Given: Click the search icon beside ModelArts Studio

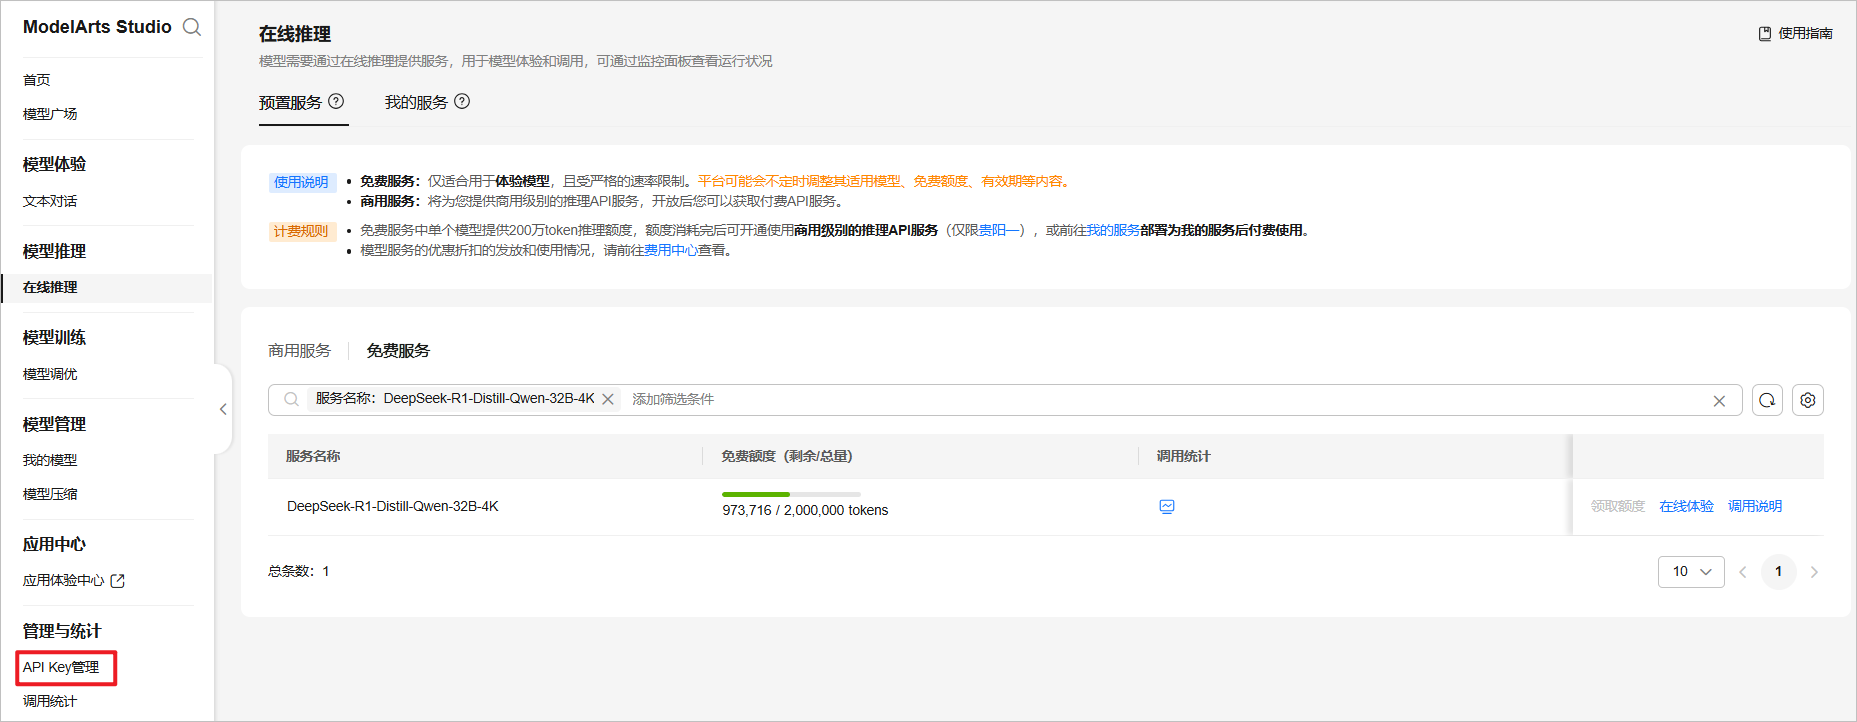Looking at the screenshot, I should pyautogui.click(x=192, y=27).
